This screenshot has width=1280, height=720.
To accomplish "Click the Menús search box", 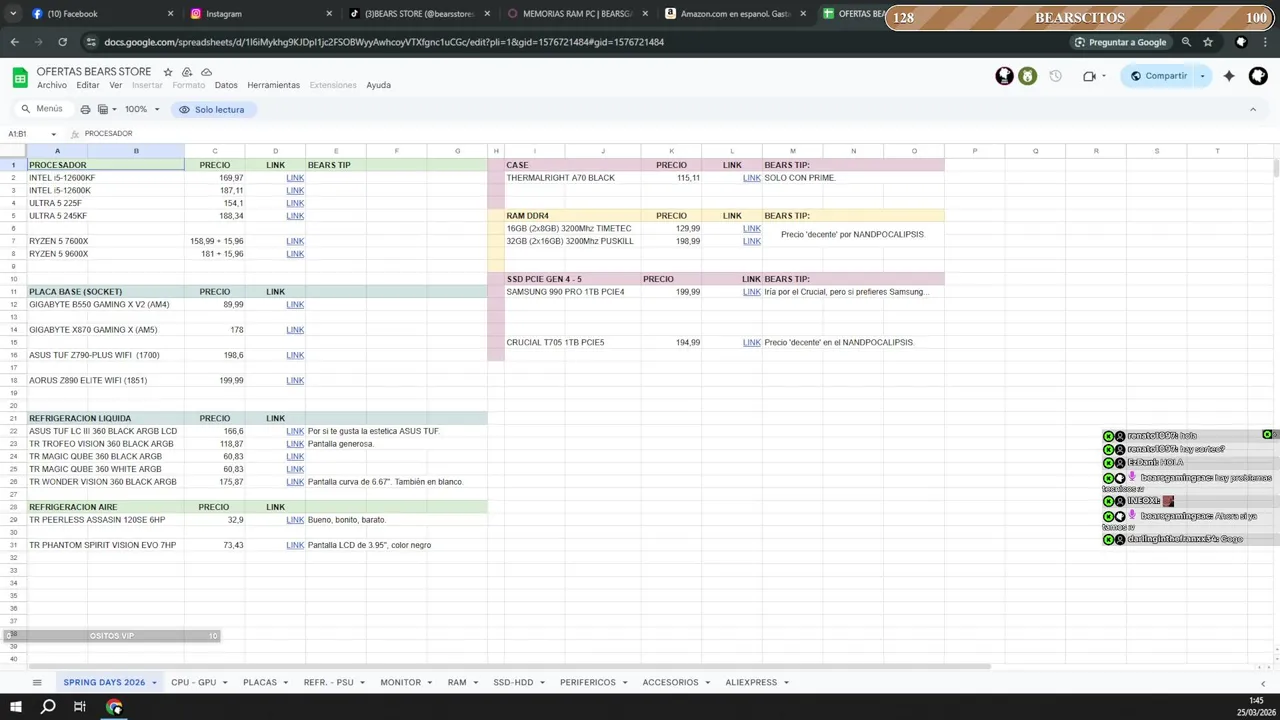I will pyautogui.click(x=43, y=109).
